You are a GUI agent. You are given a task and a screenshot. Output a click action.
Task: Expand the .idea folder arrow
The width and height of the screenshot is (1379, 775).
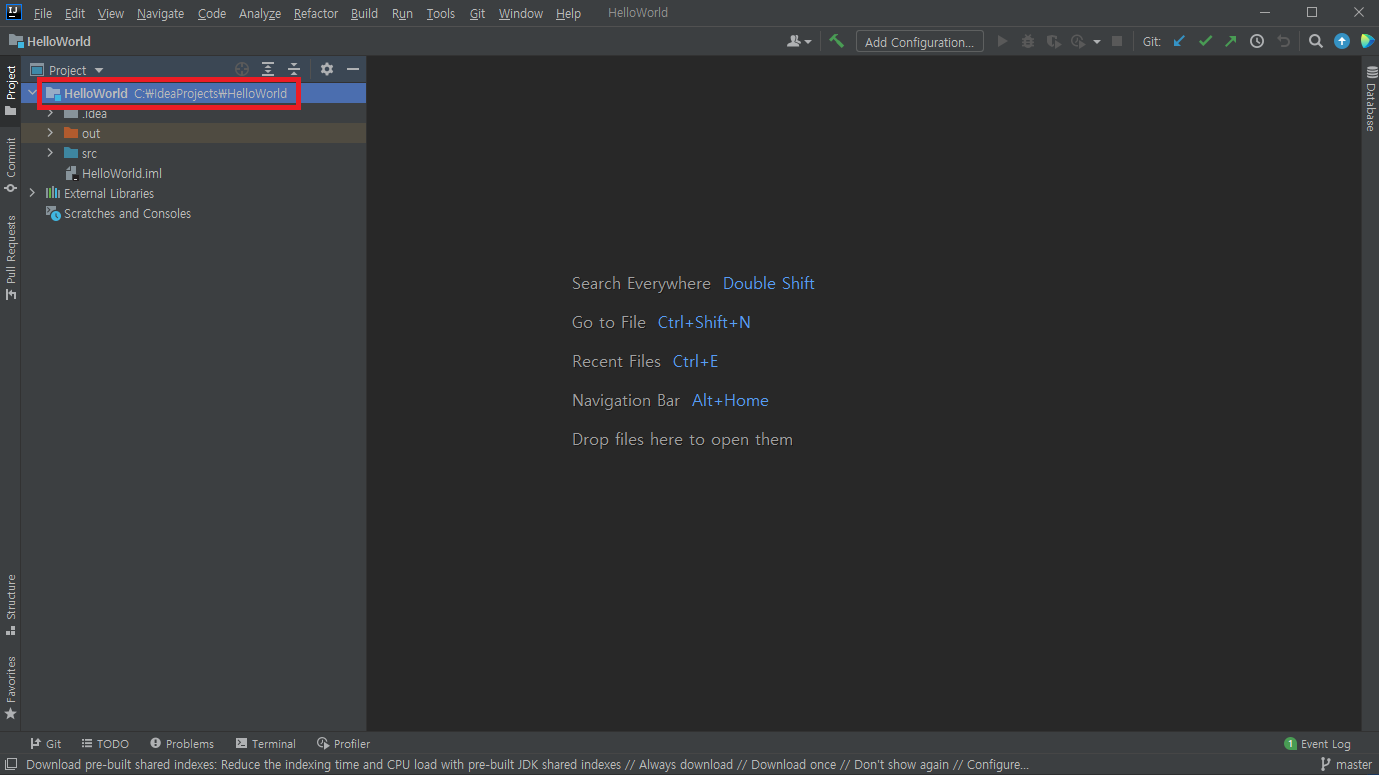click(50, 113)
